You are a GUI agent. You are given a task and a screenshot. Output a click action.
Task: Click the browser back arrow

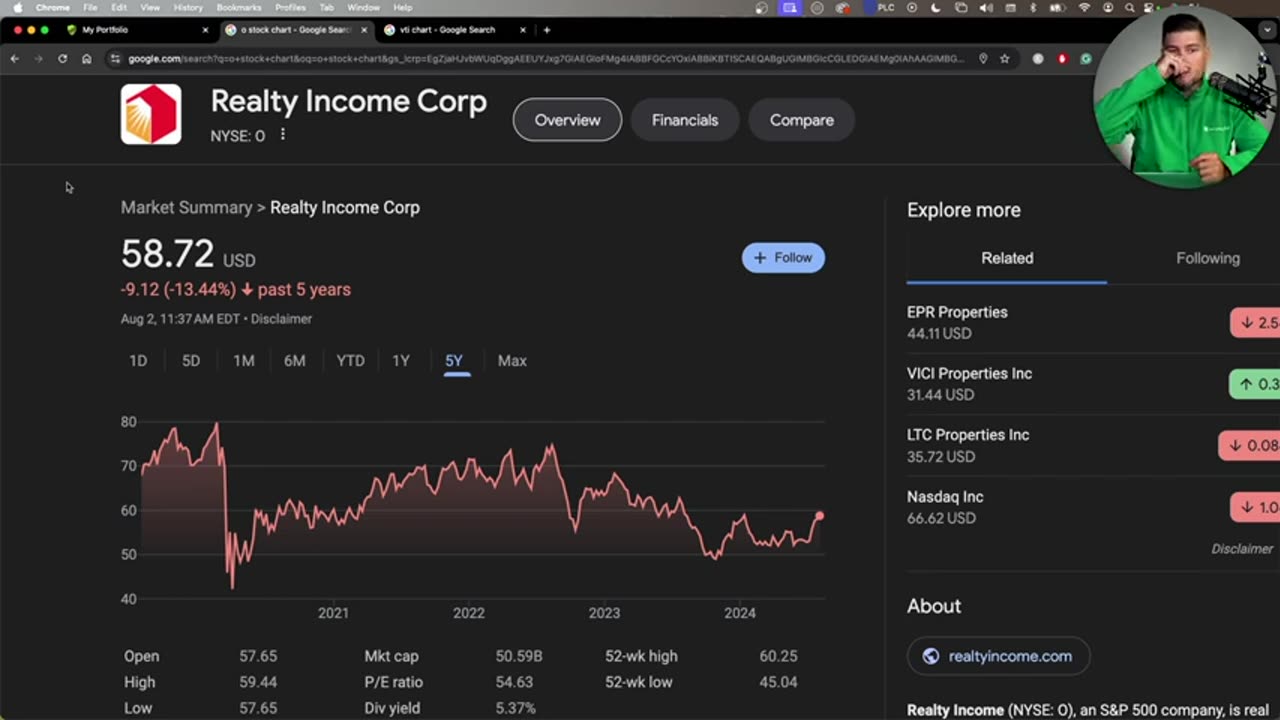pyautogui.click(x=14, y=59)
